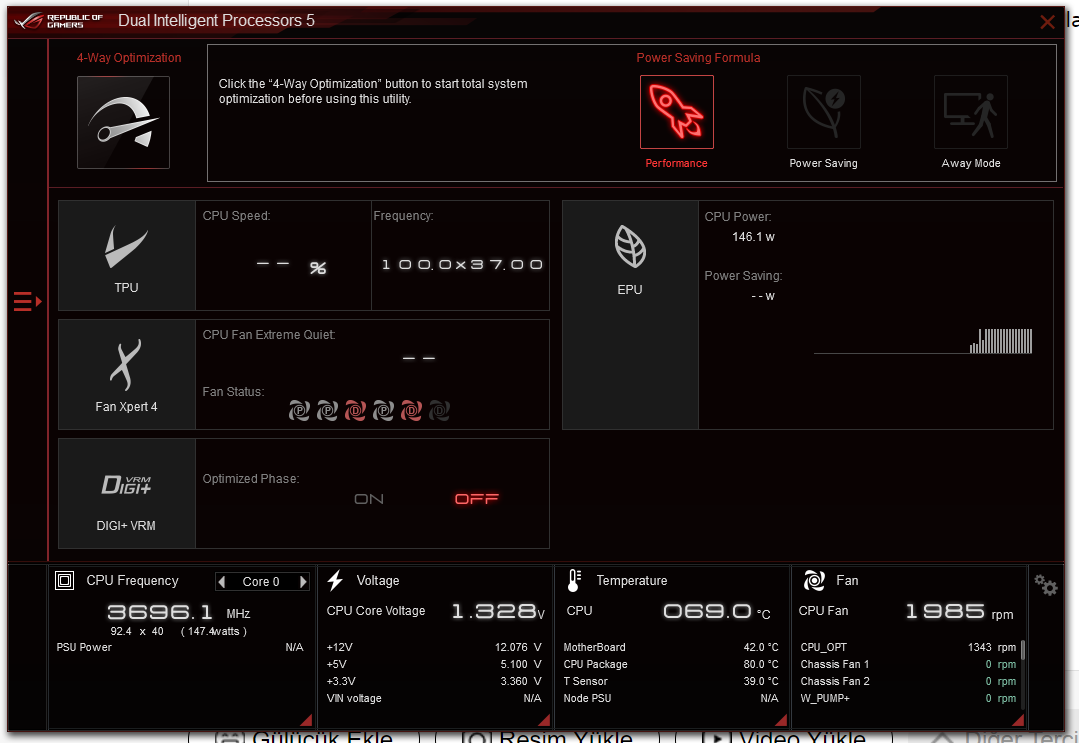Open the EPU panel
Viewport: 1079px width, 743px height.
pyautogui.click(x=630, y=315)
